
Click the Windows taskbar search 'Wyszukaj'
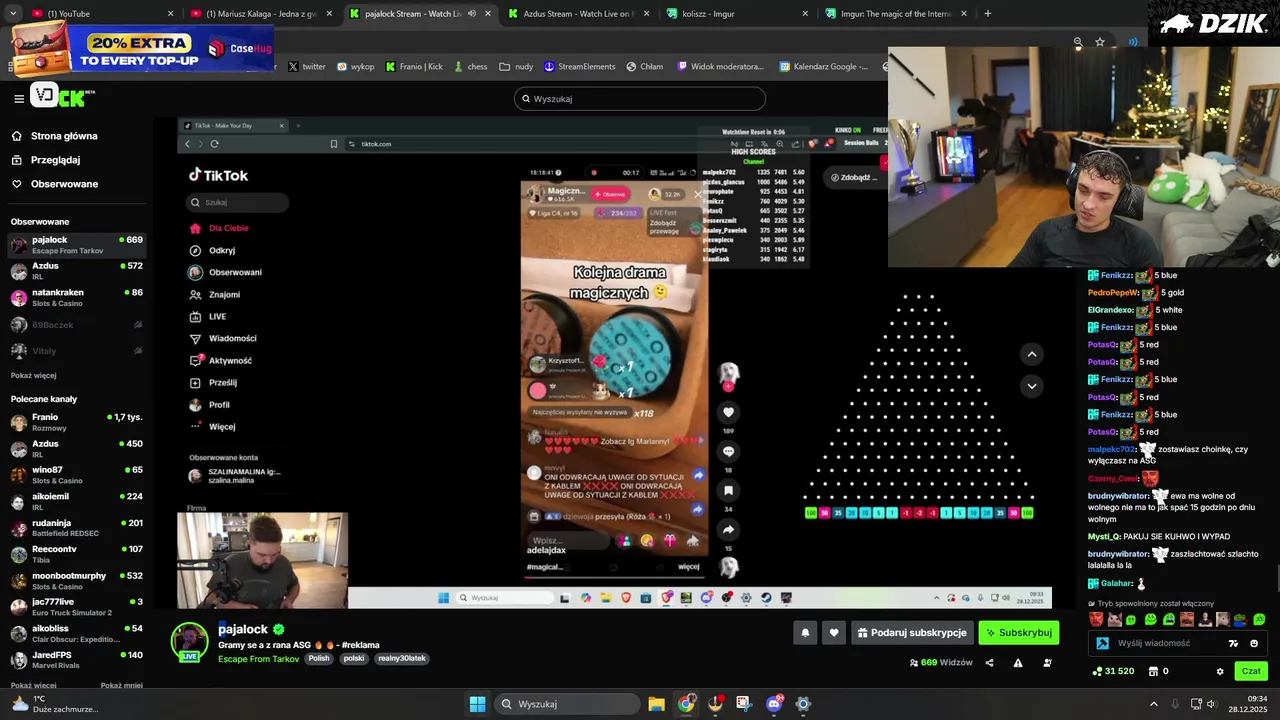click(x=568, y=704)
